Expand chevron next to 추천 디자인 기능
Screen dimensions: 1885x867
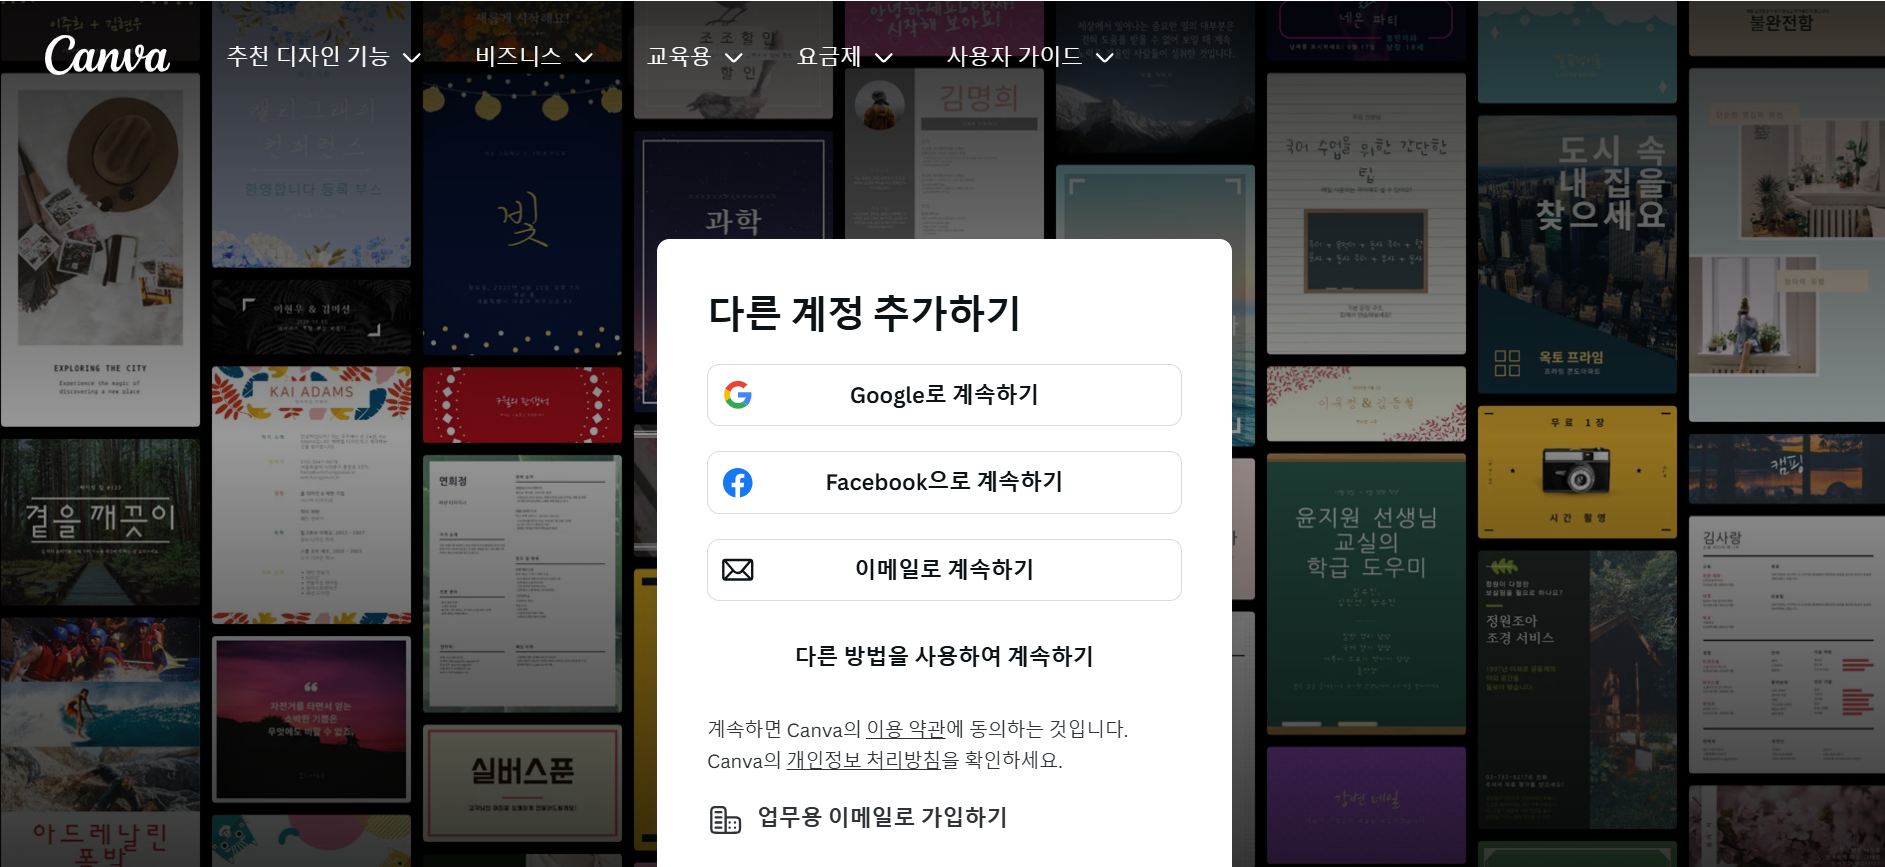tap(411, 58)
